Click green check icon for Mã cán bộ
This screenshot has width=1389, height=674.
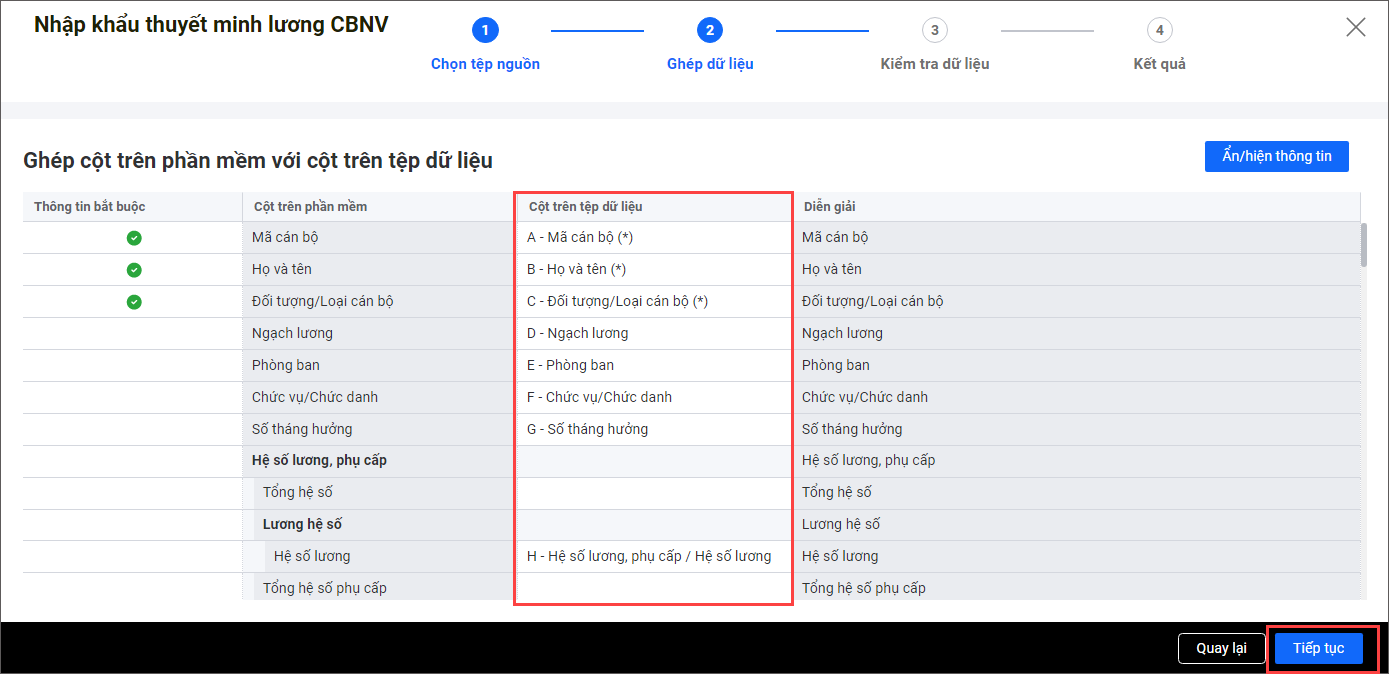coord(134,238)
